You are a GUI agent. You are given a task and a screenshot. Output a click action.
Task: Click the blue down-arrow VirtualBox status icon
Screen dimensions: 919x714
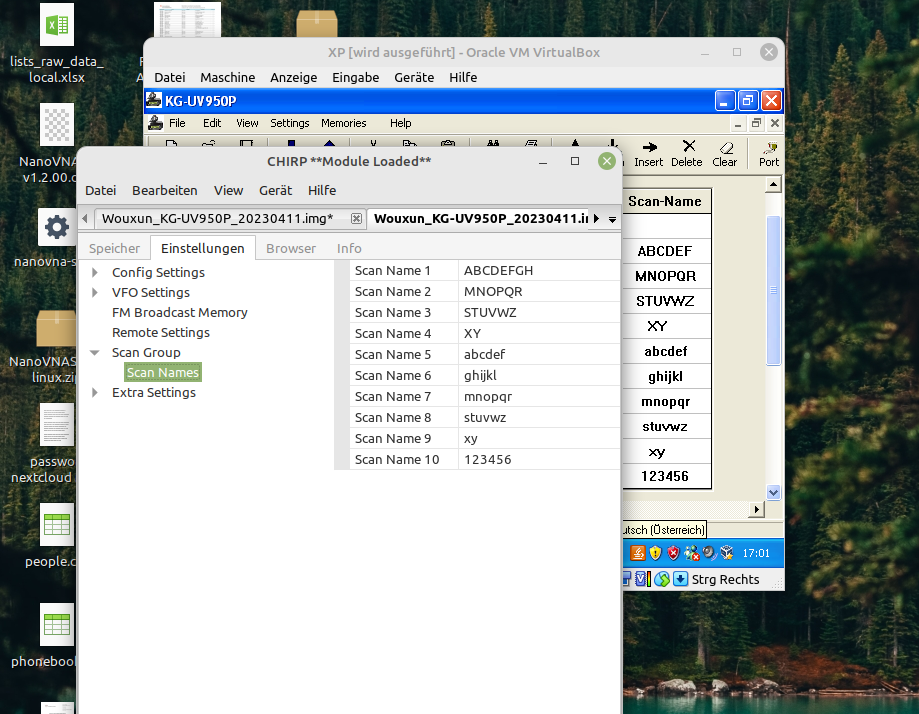pyautogui.click(x=680, y=579)
